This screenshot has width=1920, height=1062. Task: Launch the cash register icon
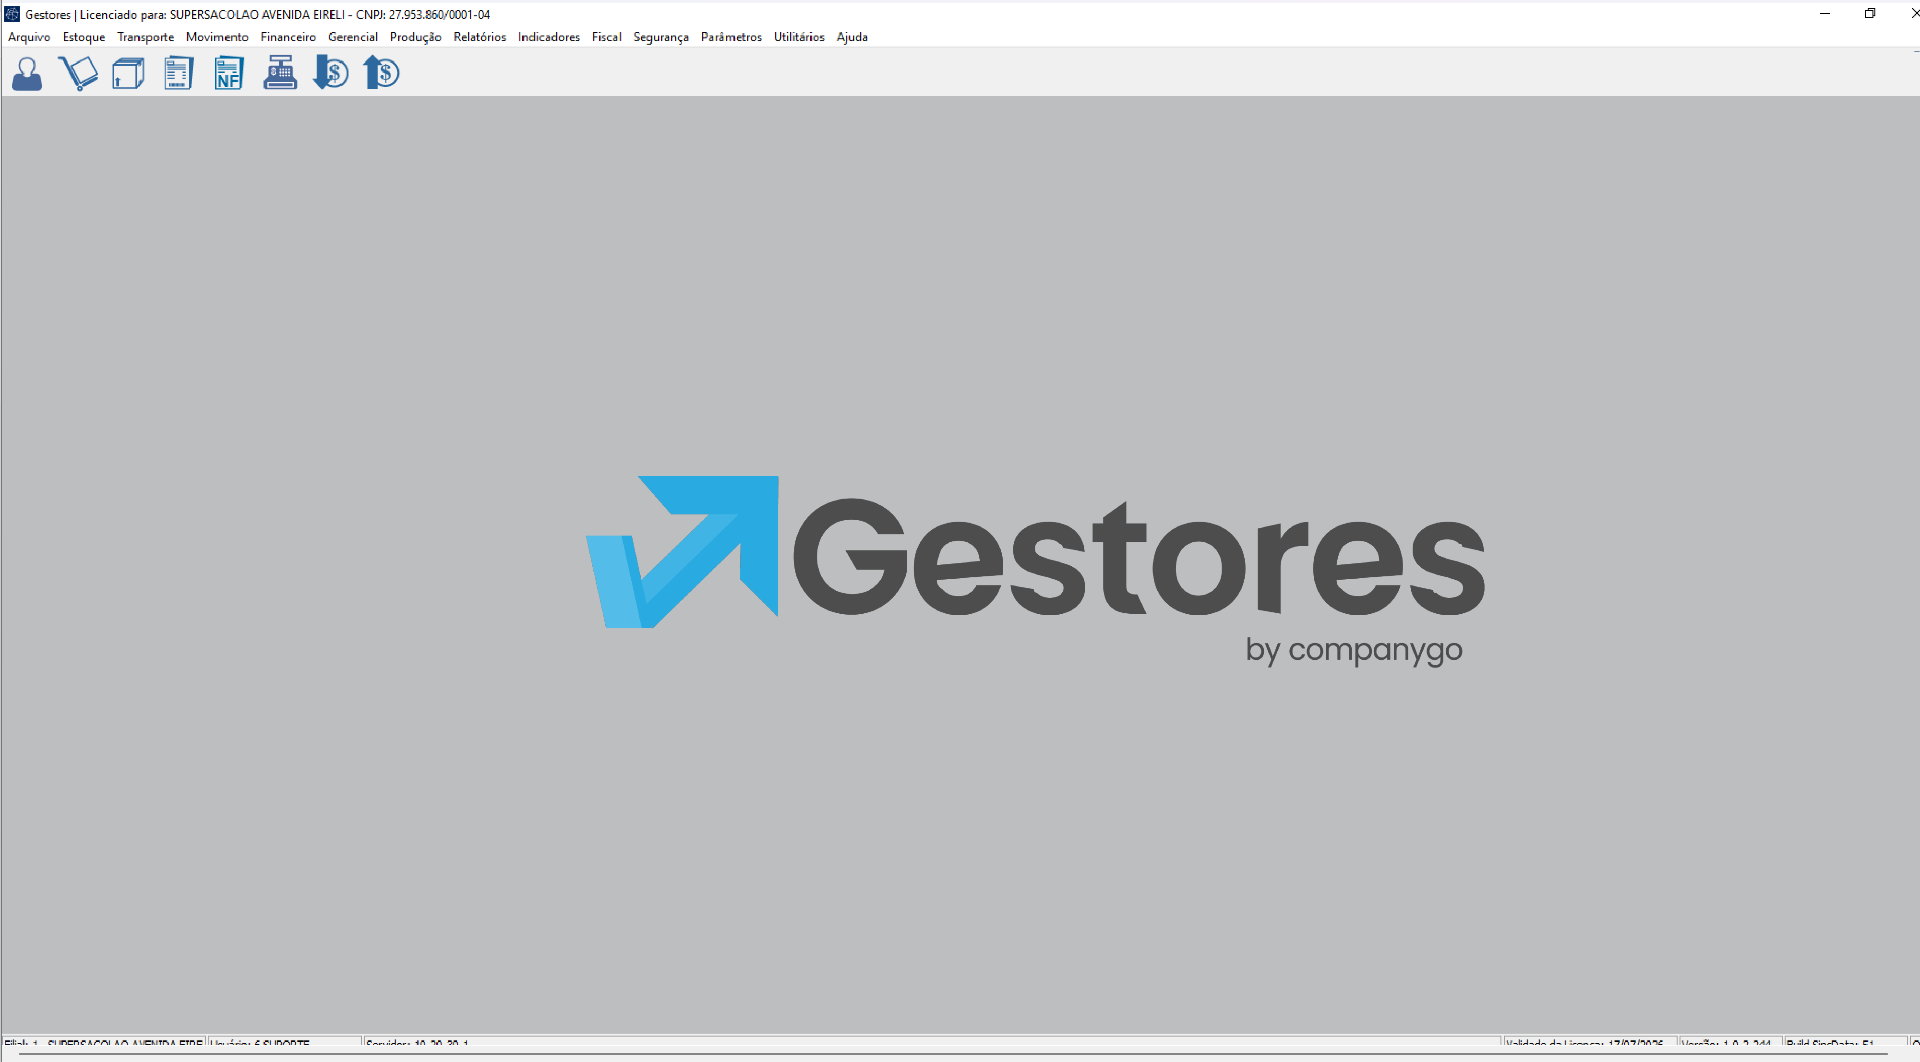pos(280,74)
